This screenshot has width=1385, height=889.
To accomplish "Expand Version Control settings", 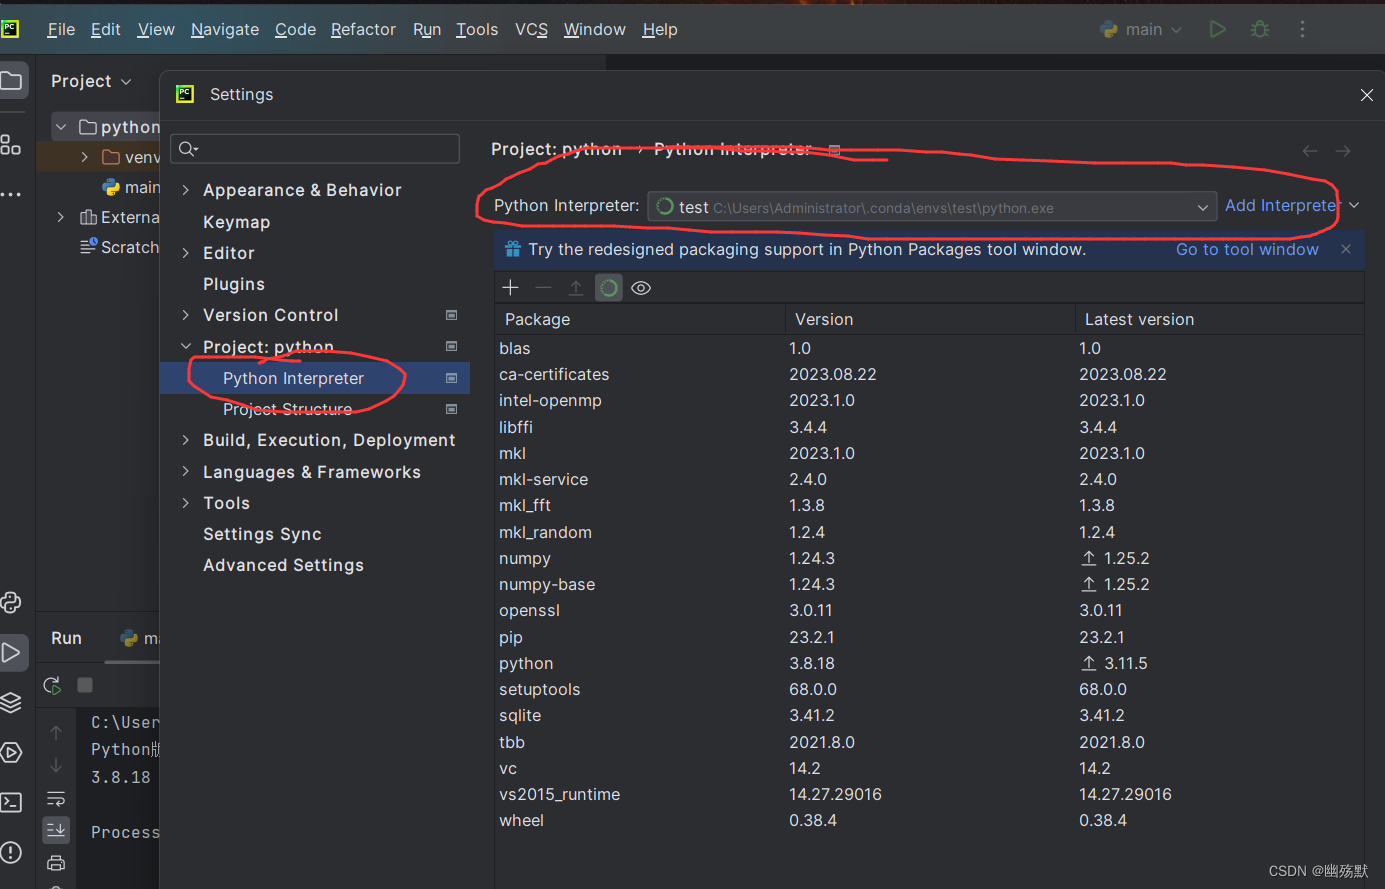I will (x=186, y=315).
